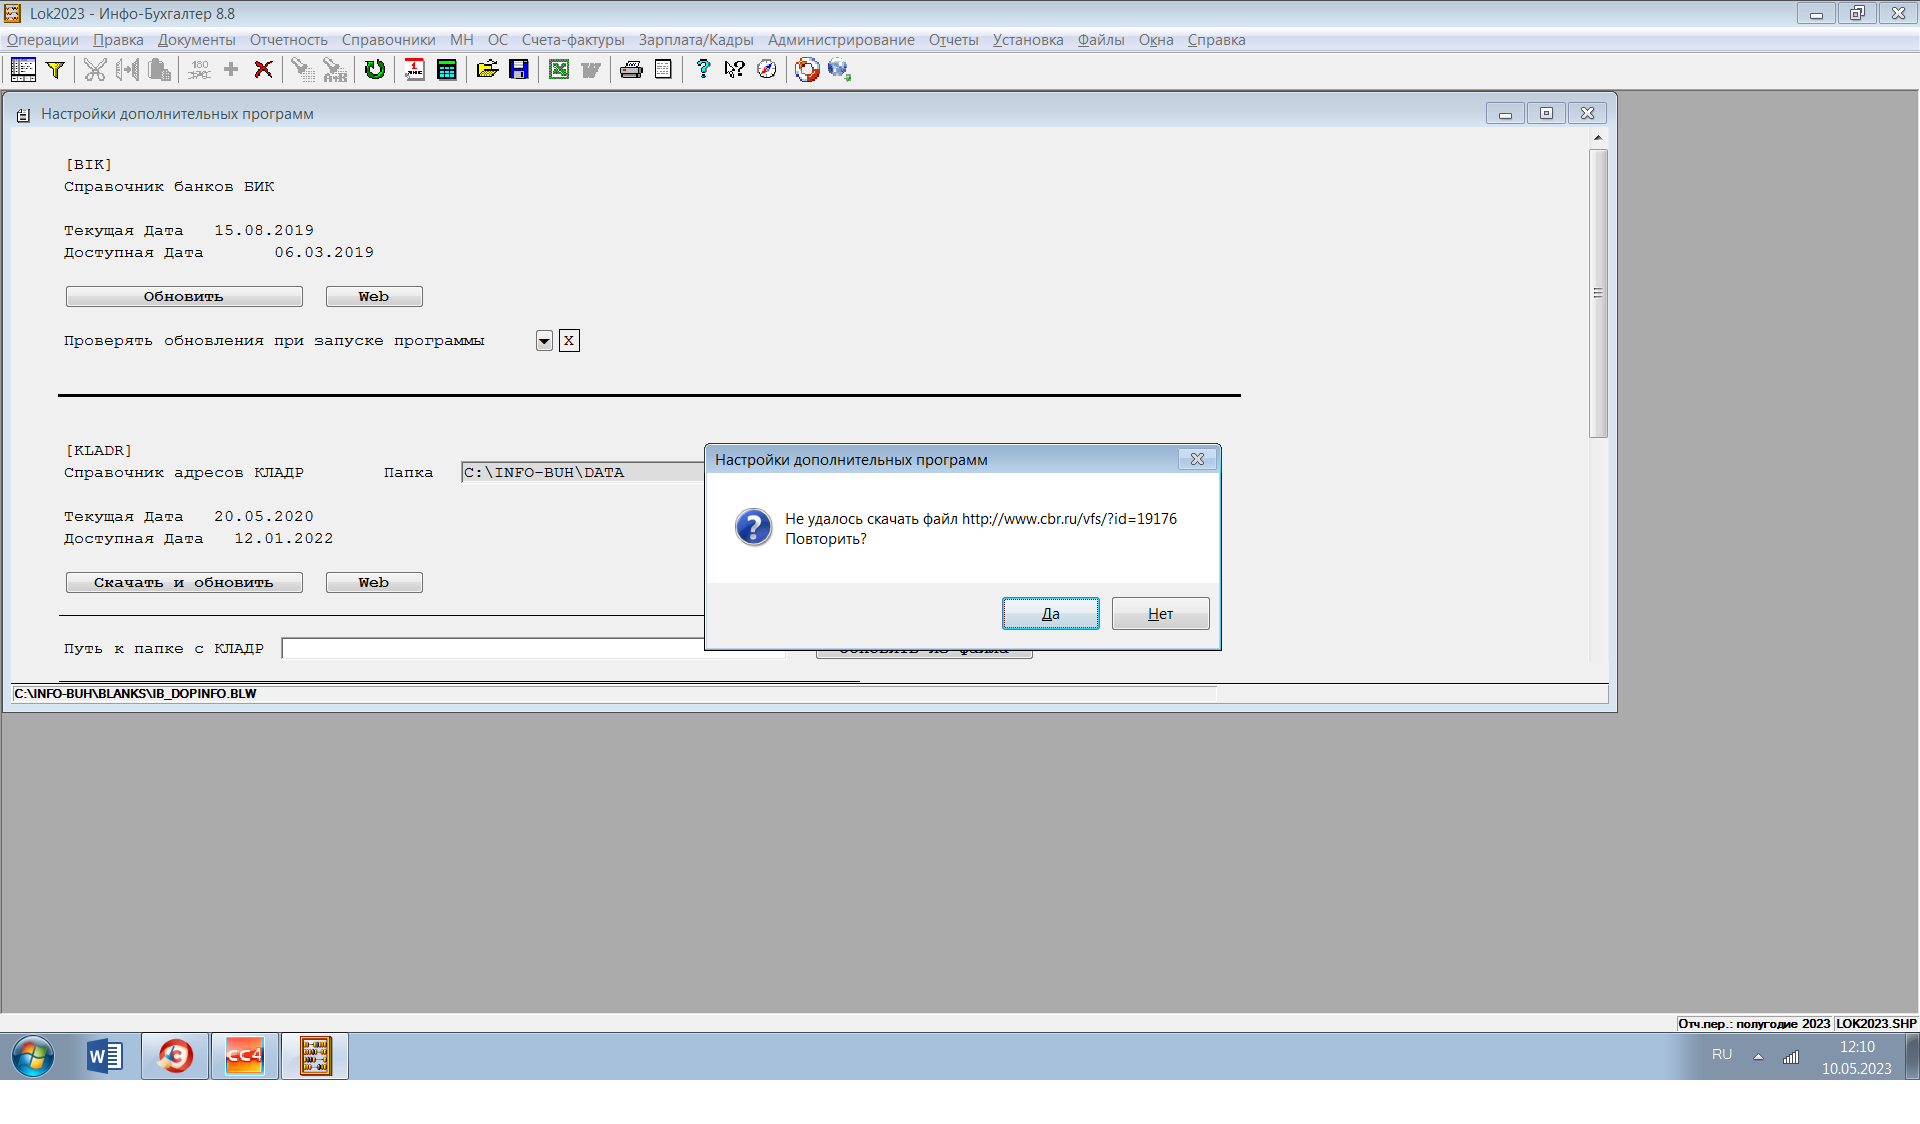Click the yellow filter funnel icon
This screenshot has height=1124, width=1920.
coord(56,69)
